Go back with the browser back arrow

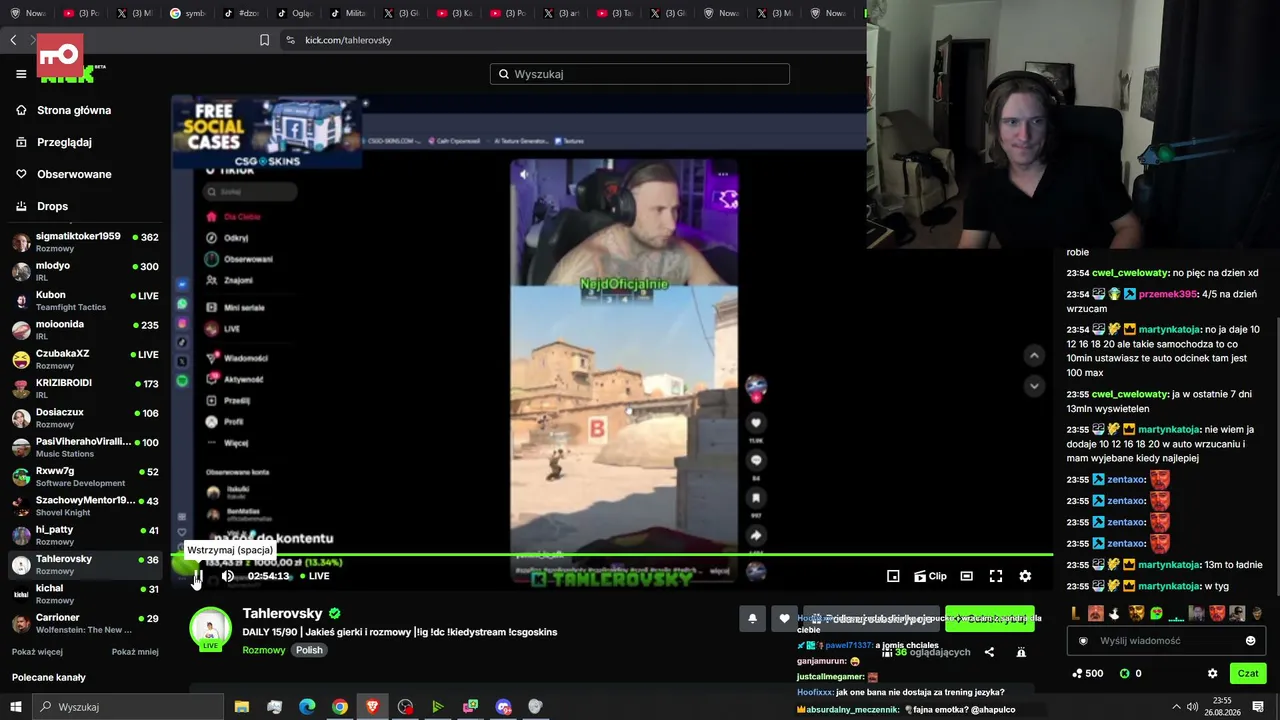coord(13,40)
